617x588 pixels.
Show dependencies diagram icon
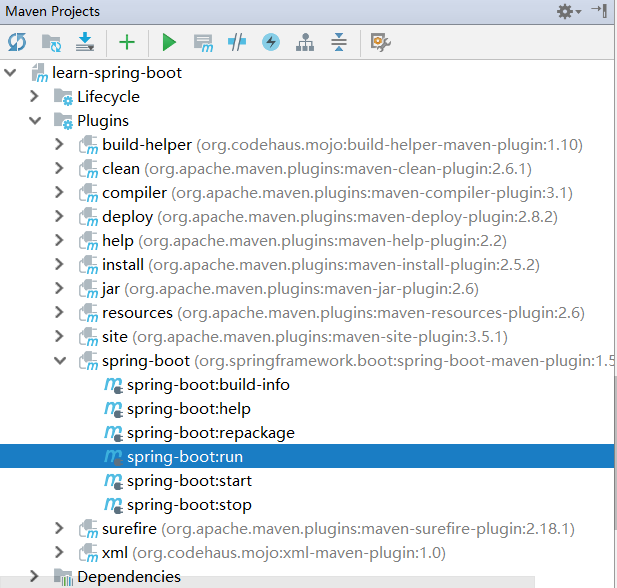click(305, 42)
